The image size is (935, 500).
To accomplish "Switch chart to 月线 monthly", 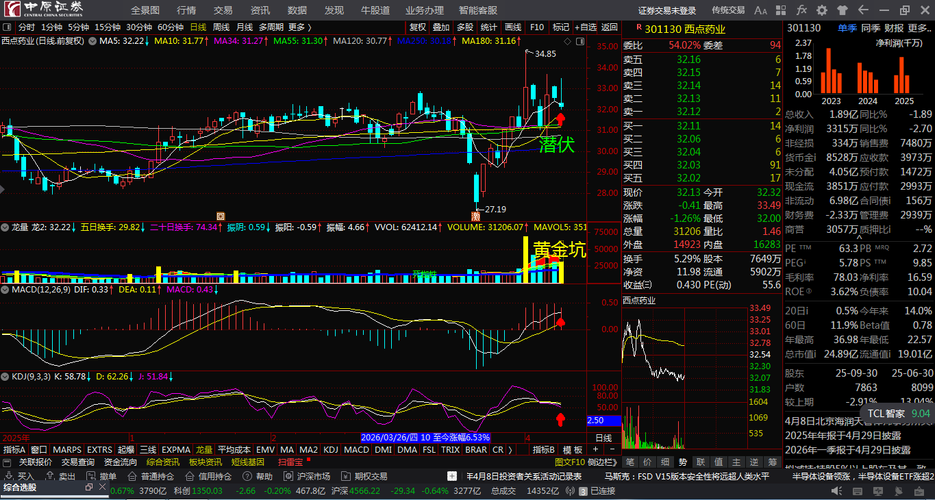I will (x=244, y=27).
